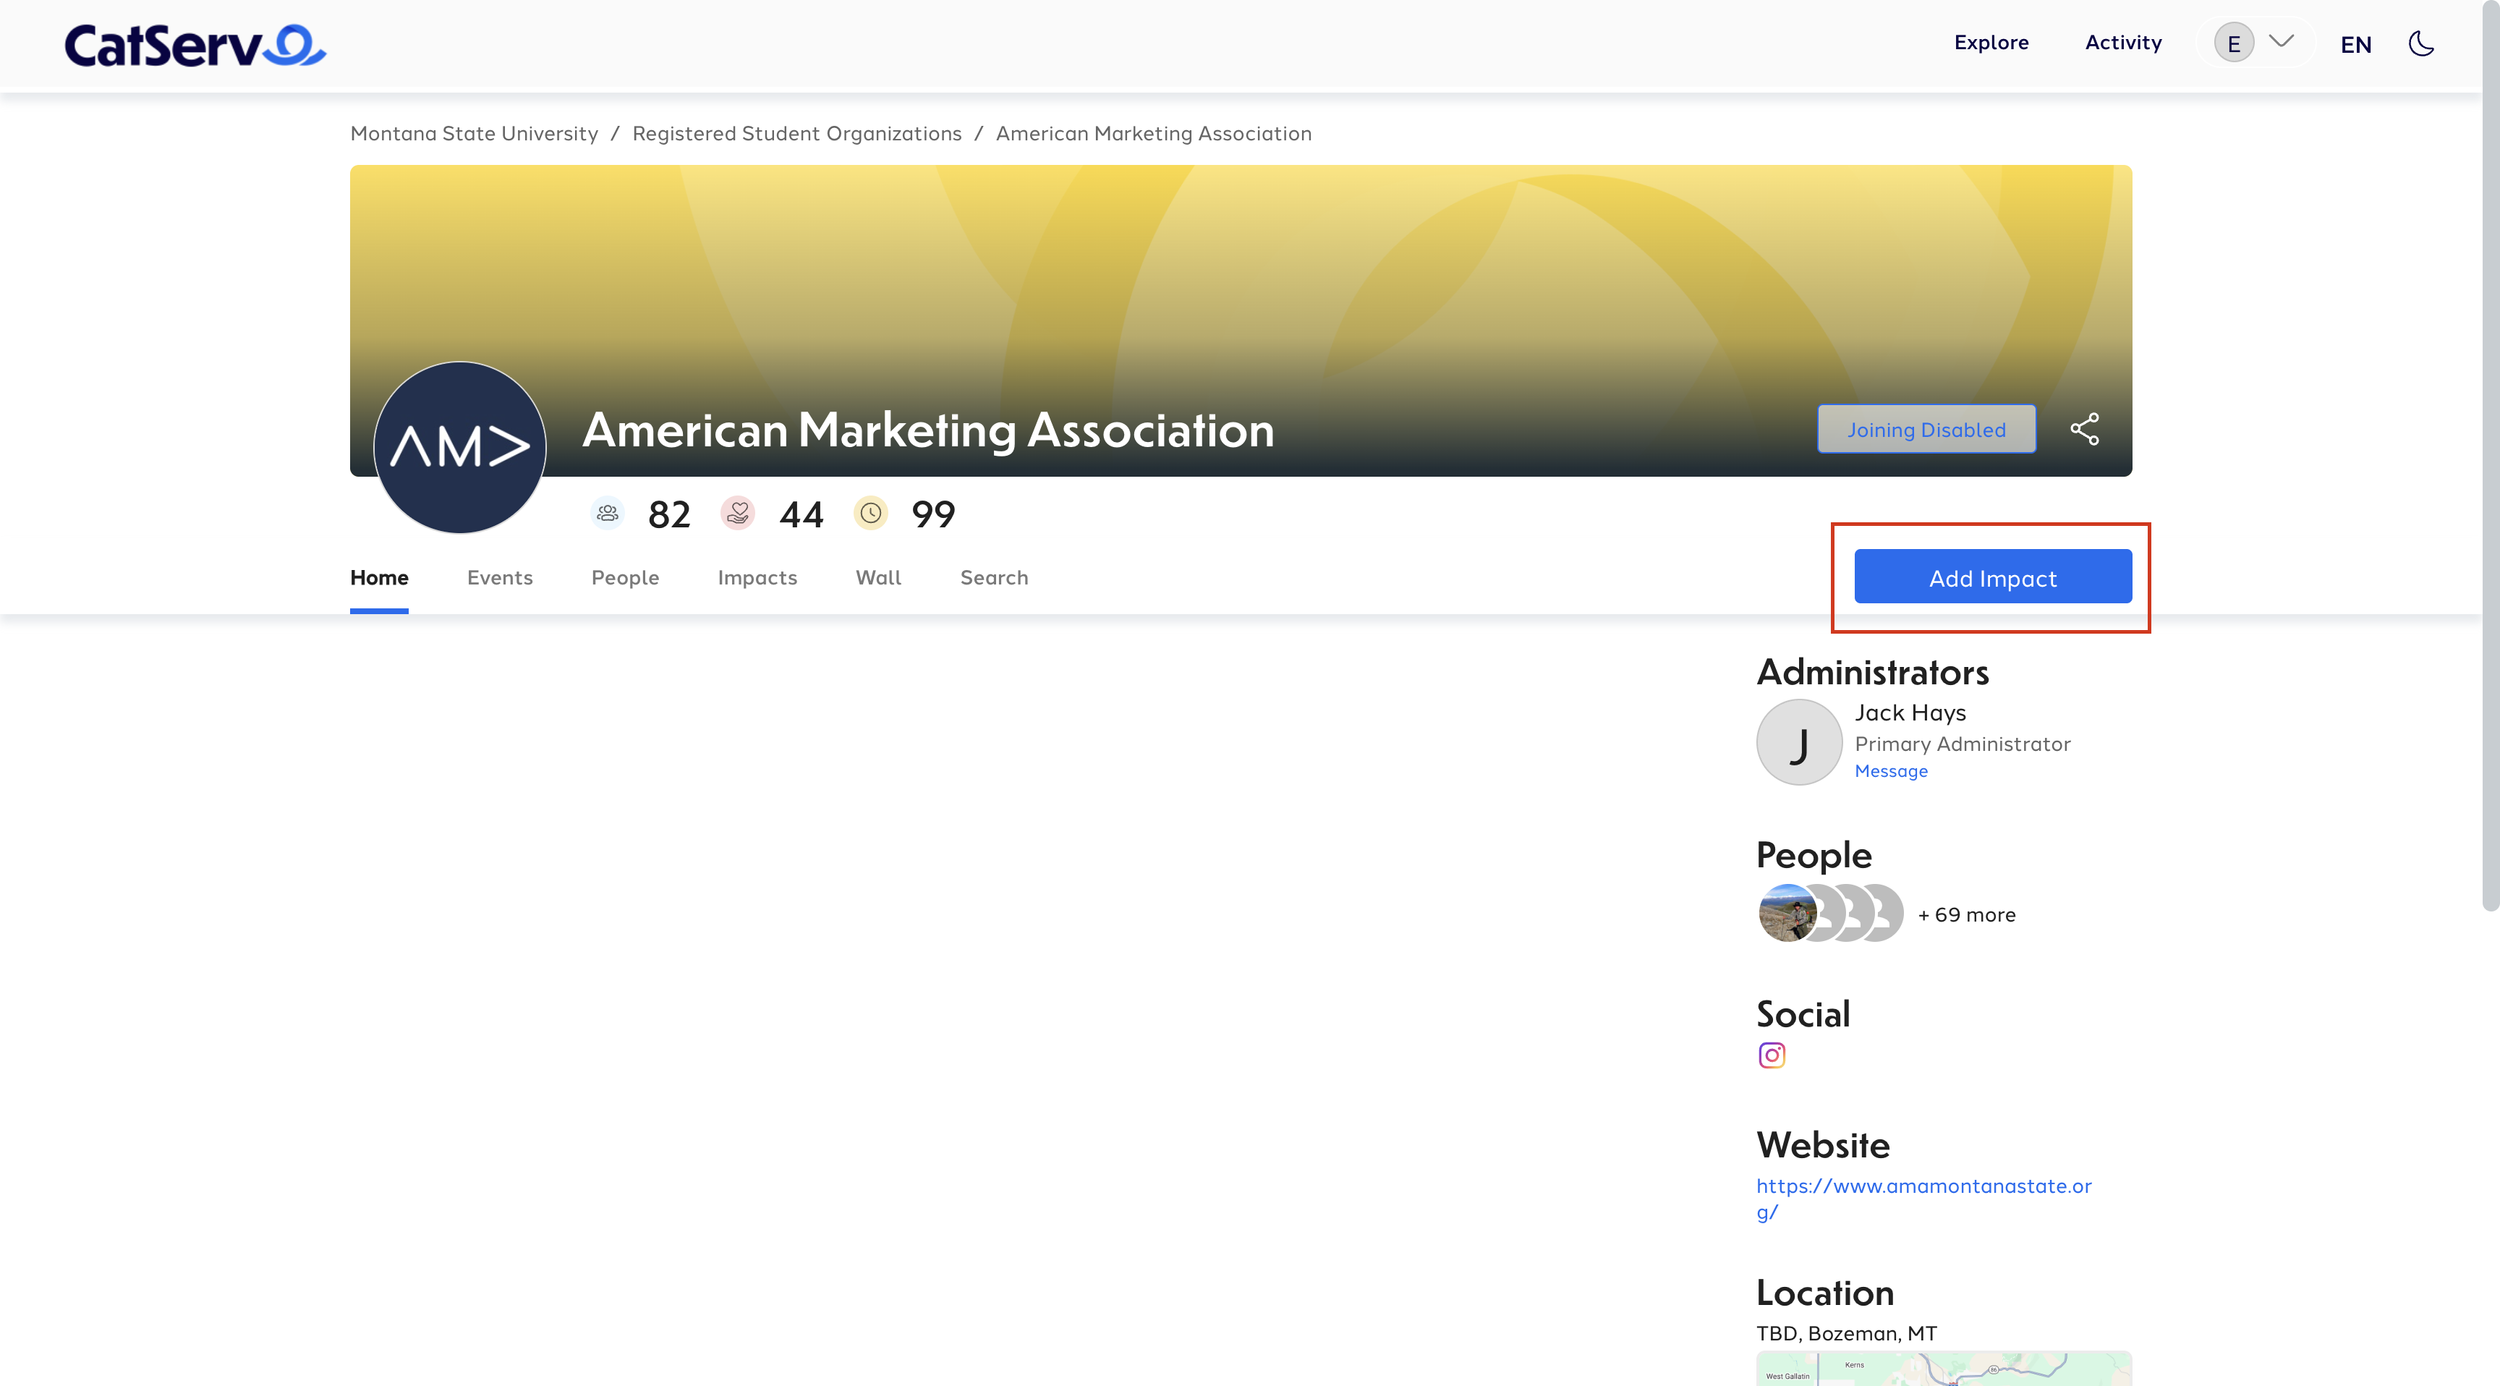
Task: Click the AMA organization logo avatar
Action: (460, 447)
